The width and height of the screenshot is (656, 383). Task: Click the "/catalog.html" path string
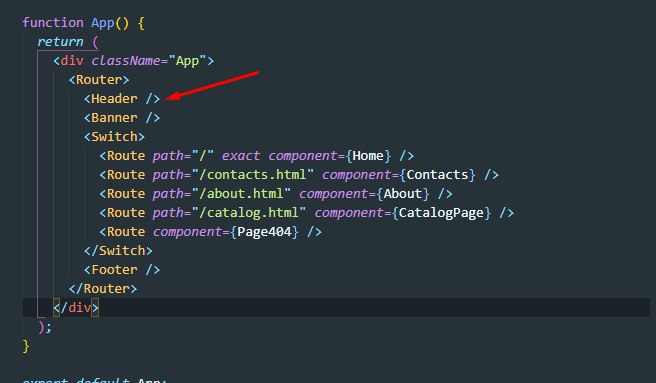249,213
